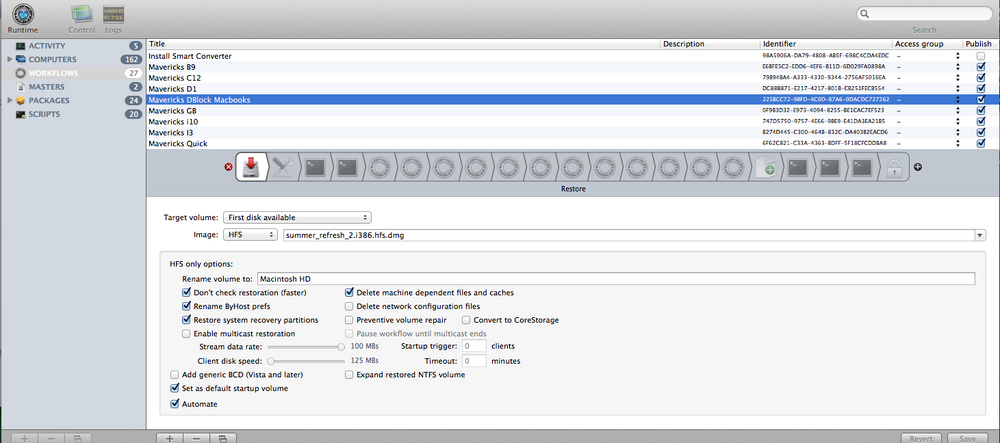Sort by the Access group column header
1000x443 pixels.
pyautogui.click(x=927, y=44)
